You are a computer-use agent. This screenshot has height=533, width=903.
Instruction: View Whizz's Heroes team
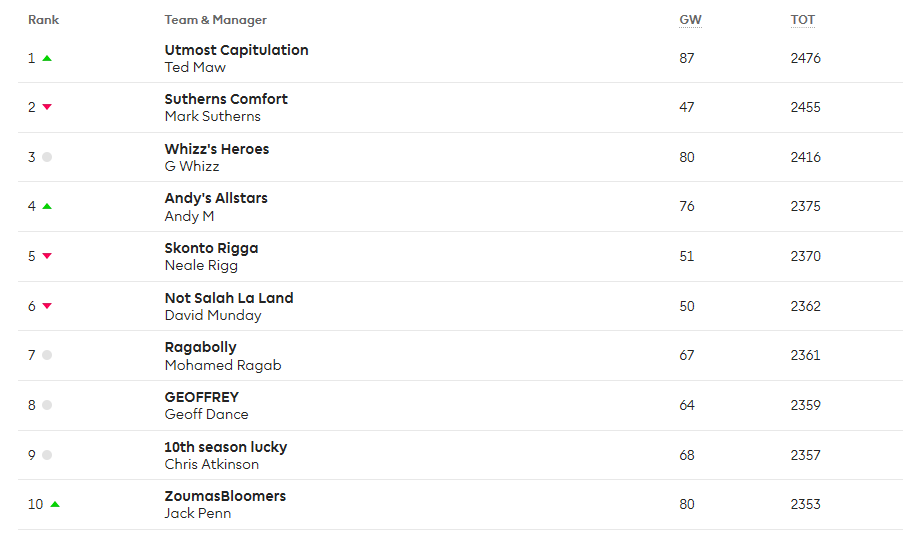pos(217,149)
